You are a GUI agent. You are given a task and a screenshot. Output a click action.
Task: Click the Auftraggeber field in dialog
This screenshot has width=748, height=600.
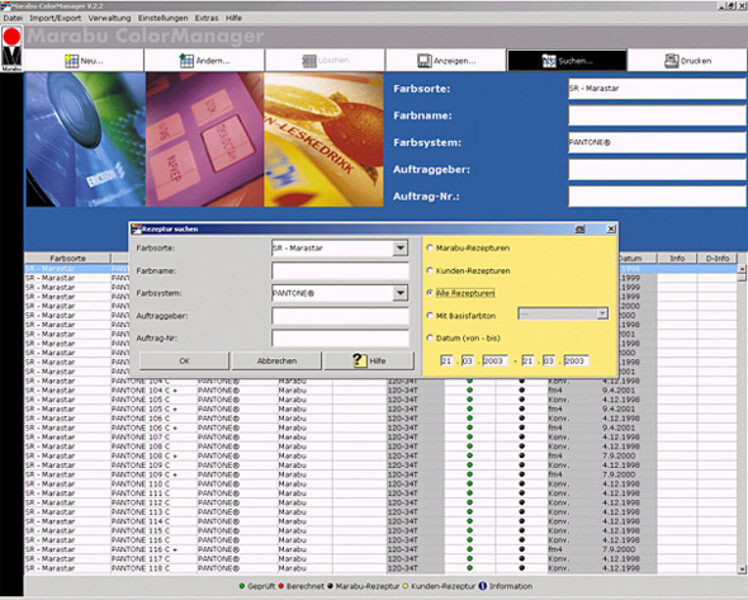[x=340, y=315]
